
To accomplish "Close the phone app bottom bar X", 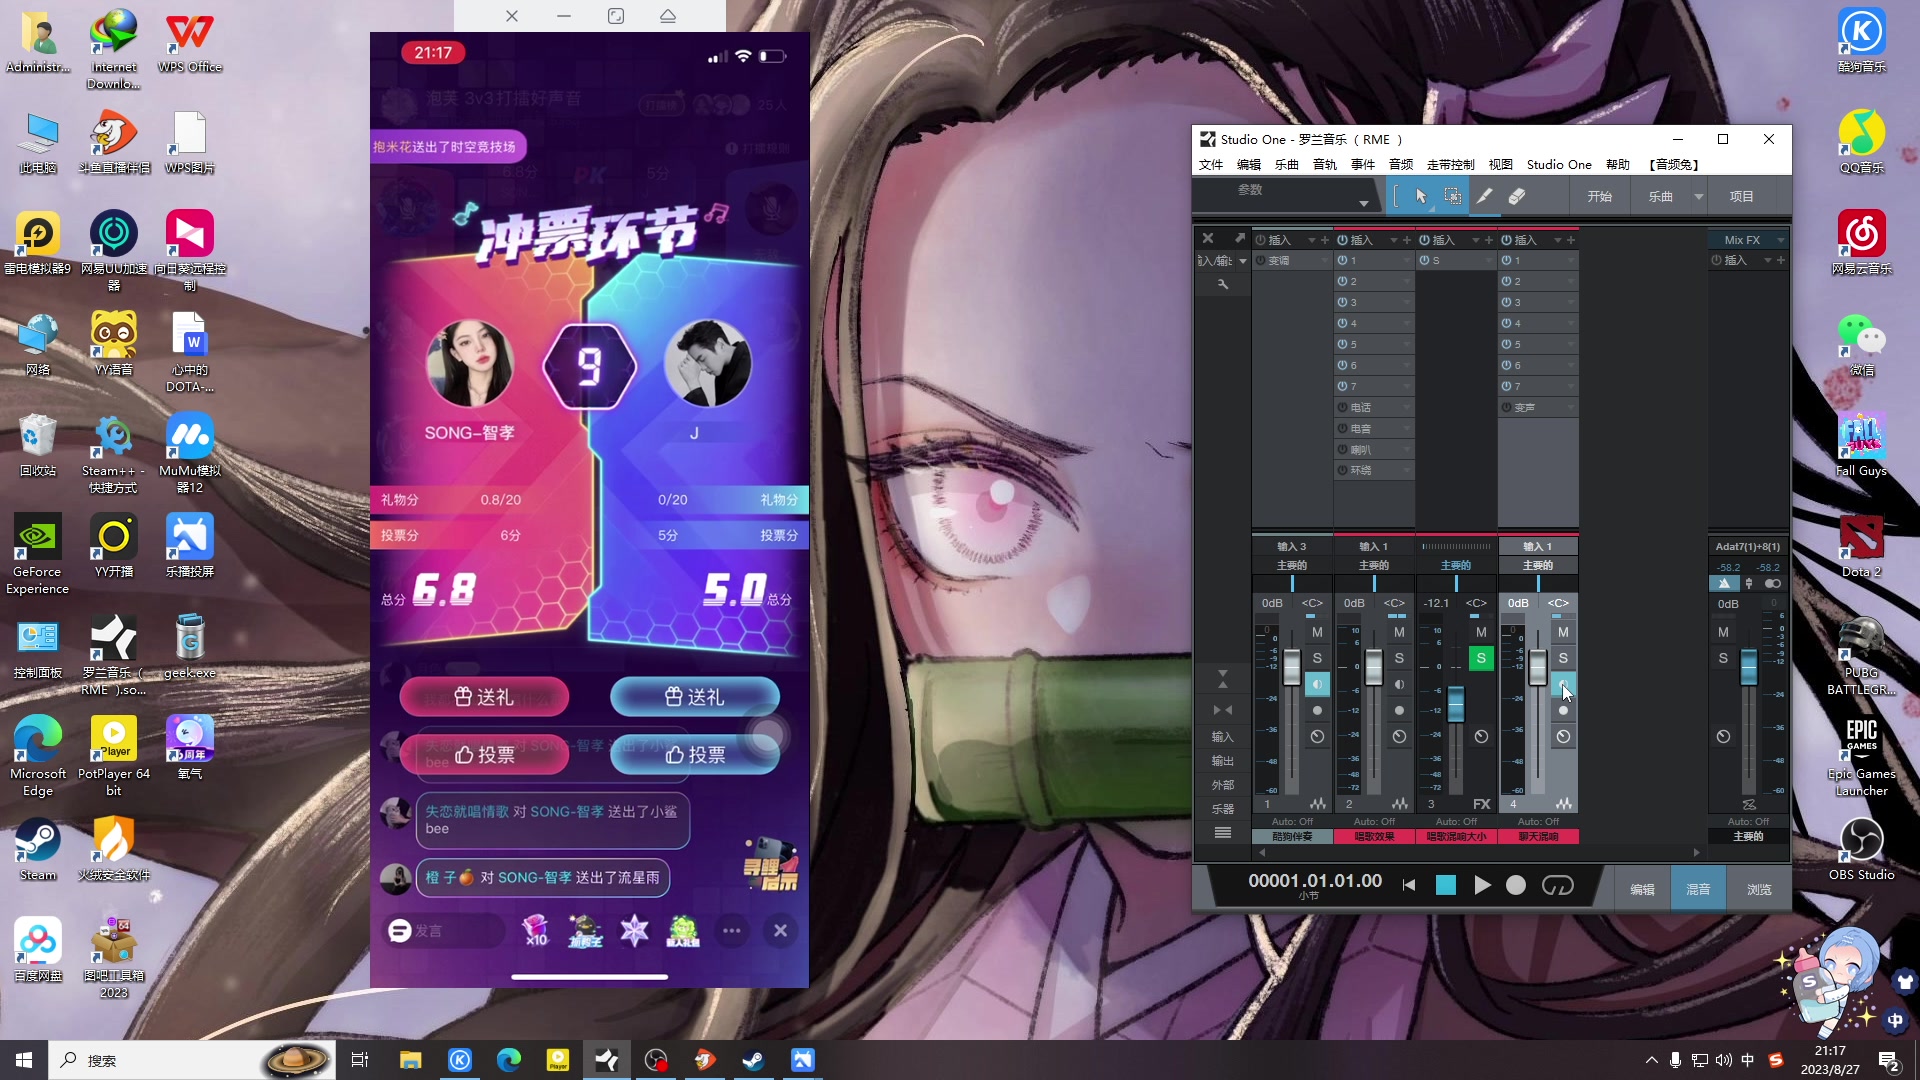I will pyautogui.click(x=781, y=931).
